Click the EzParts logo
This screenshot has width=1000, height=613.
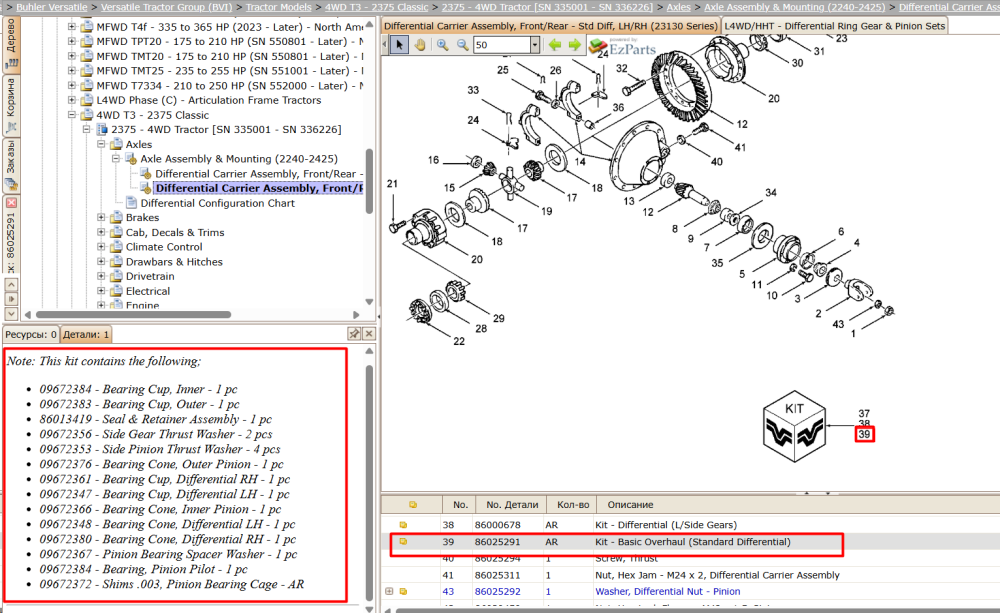coord(622,46)
